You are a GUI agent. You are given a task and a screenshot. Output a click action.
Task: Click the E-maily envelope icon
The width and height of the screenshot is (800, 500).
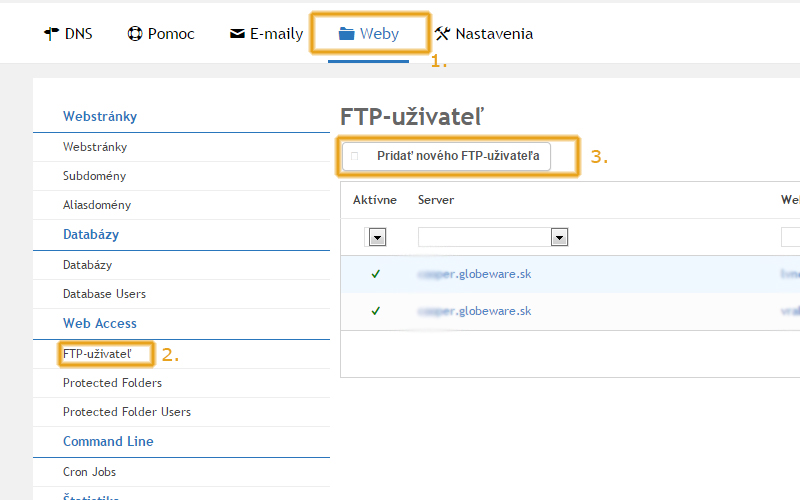click(237, 34)
